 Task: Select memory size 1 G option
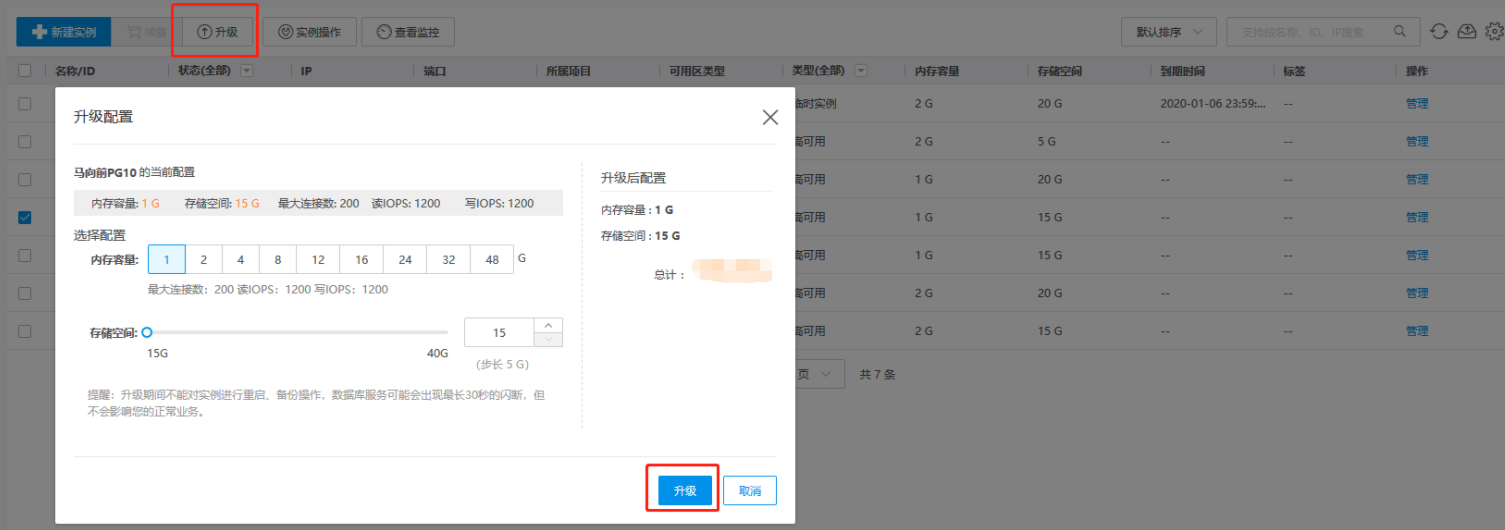167,259
